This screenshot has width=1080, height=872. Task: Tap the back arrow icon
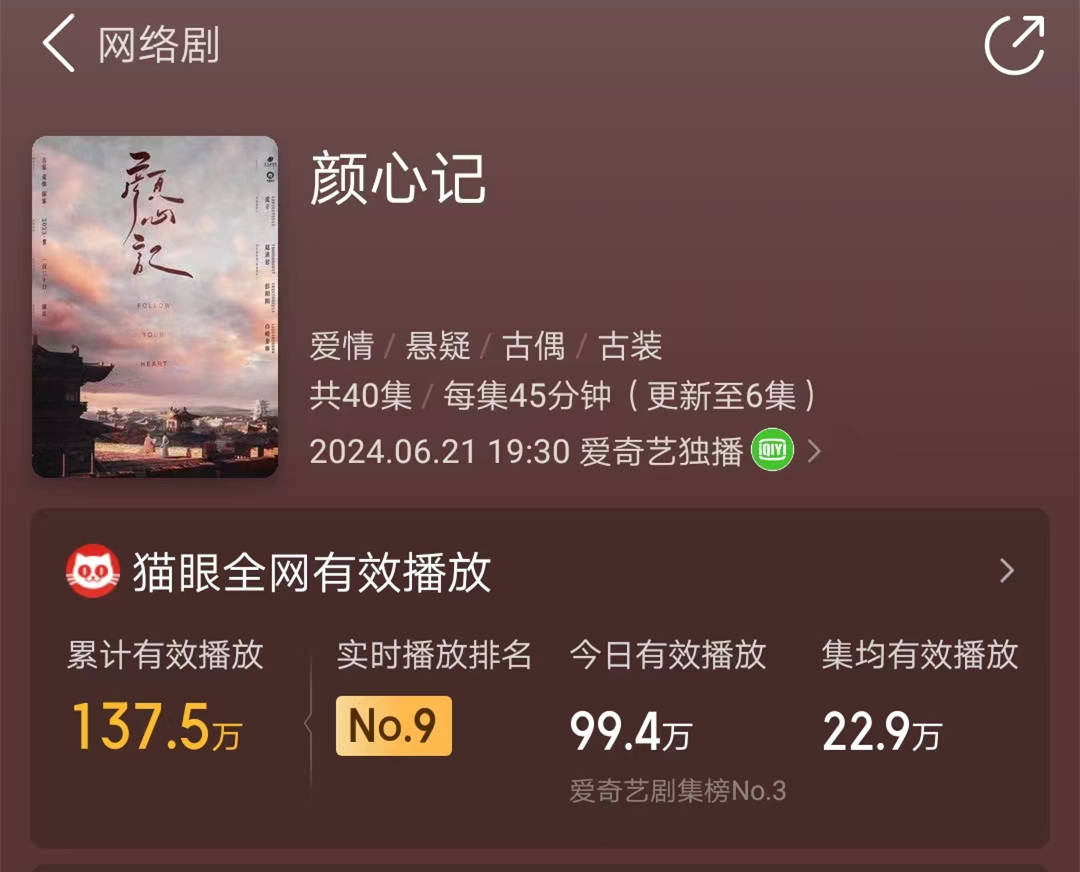59,45
